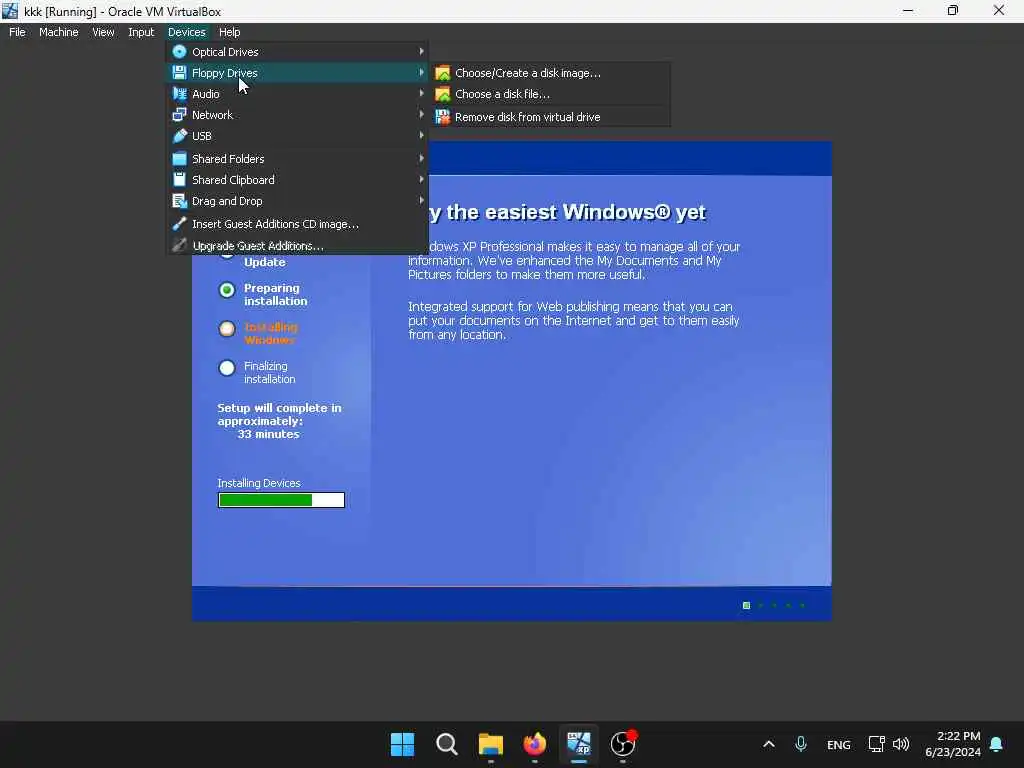Expand the USB submenu arrow
The width and height of the screenshot is (1024, 768).
click(x=421, y=135)
